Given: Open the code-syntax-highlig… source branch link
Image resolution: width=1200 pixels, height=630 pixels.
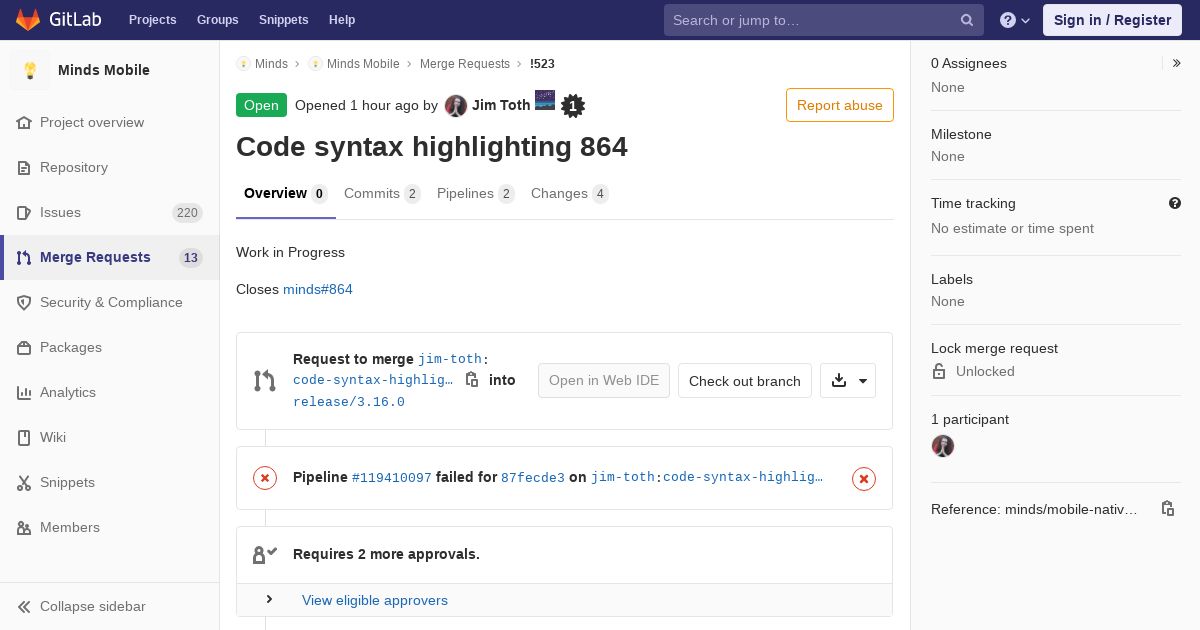Looking at the screenshot, I should click(373, 380).
